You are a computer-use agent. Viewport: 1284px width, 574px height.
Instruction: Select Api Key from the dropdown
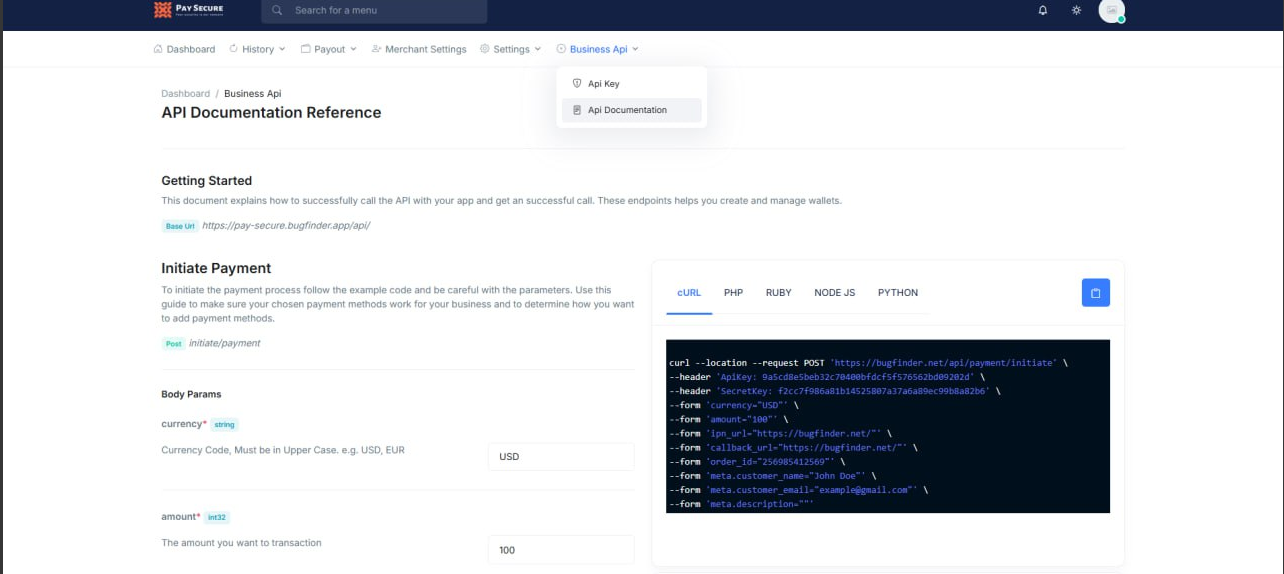tap(632, 84)
